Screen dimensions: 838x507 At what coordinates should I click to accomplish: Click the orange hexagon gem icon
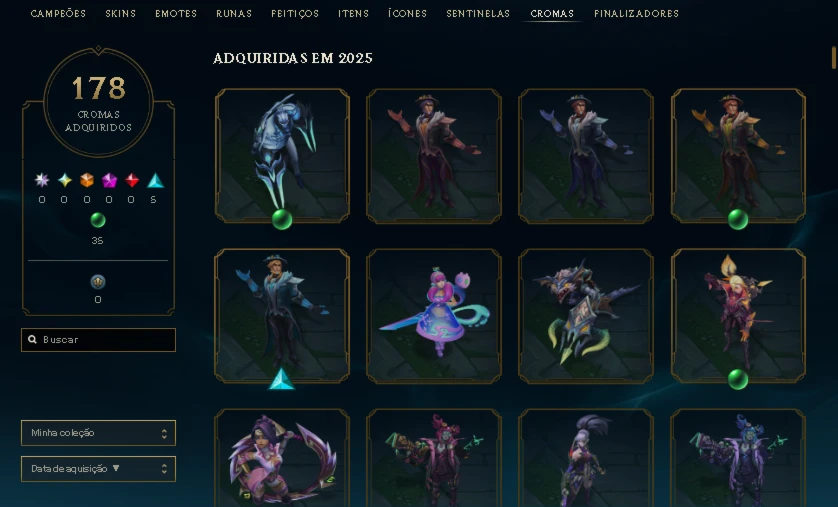click(x=87, y=180)
